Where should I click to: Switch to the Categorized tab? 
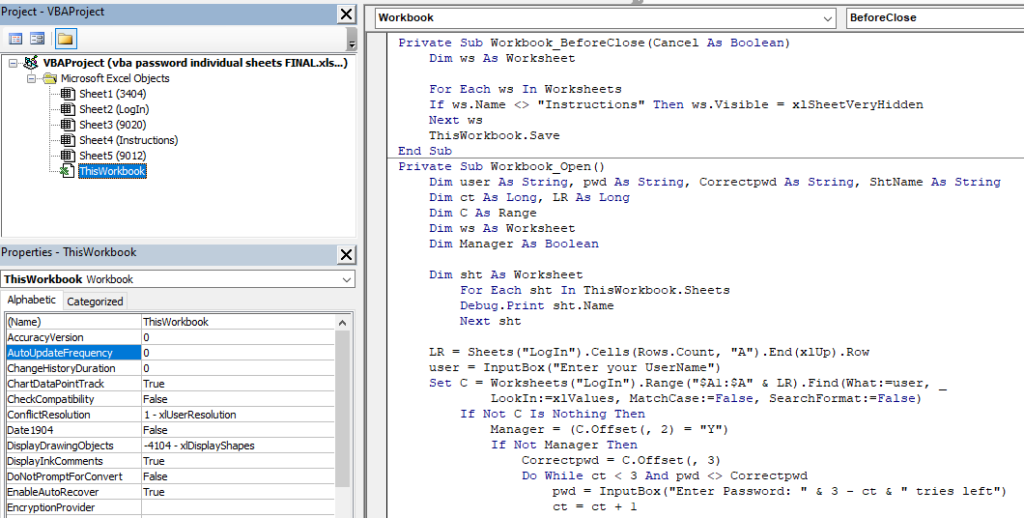(95, 301)
